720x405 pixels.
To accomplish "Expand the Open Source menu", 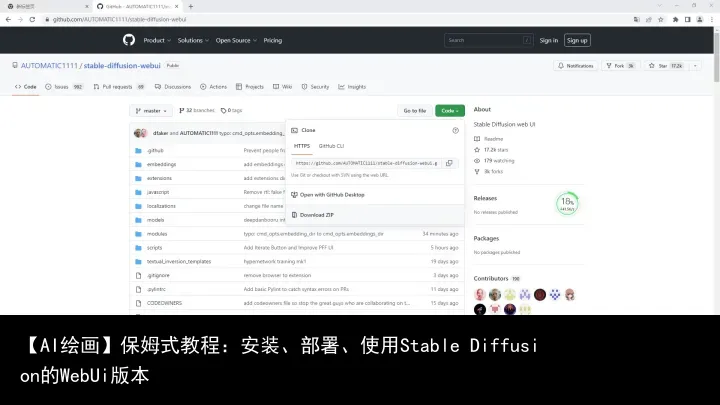I will [236, 40].
